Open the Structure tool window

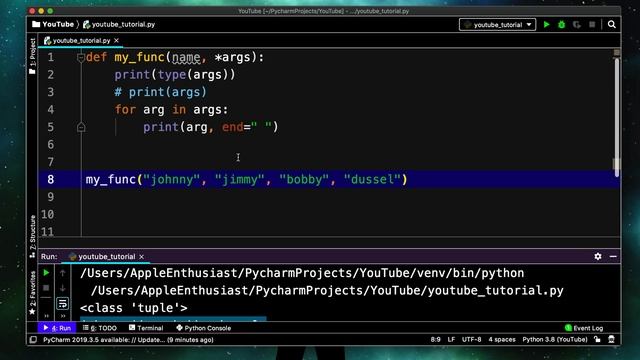point(32,236)
